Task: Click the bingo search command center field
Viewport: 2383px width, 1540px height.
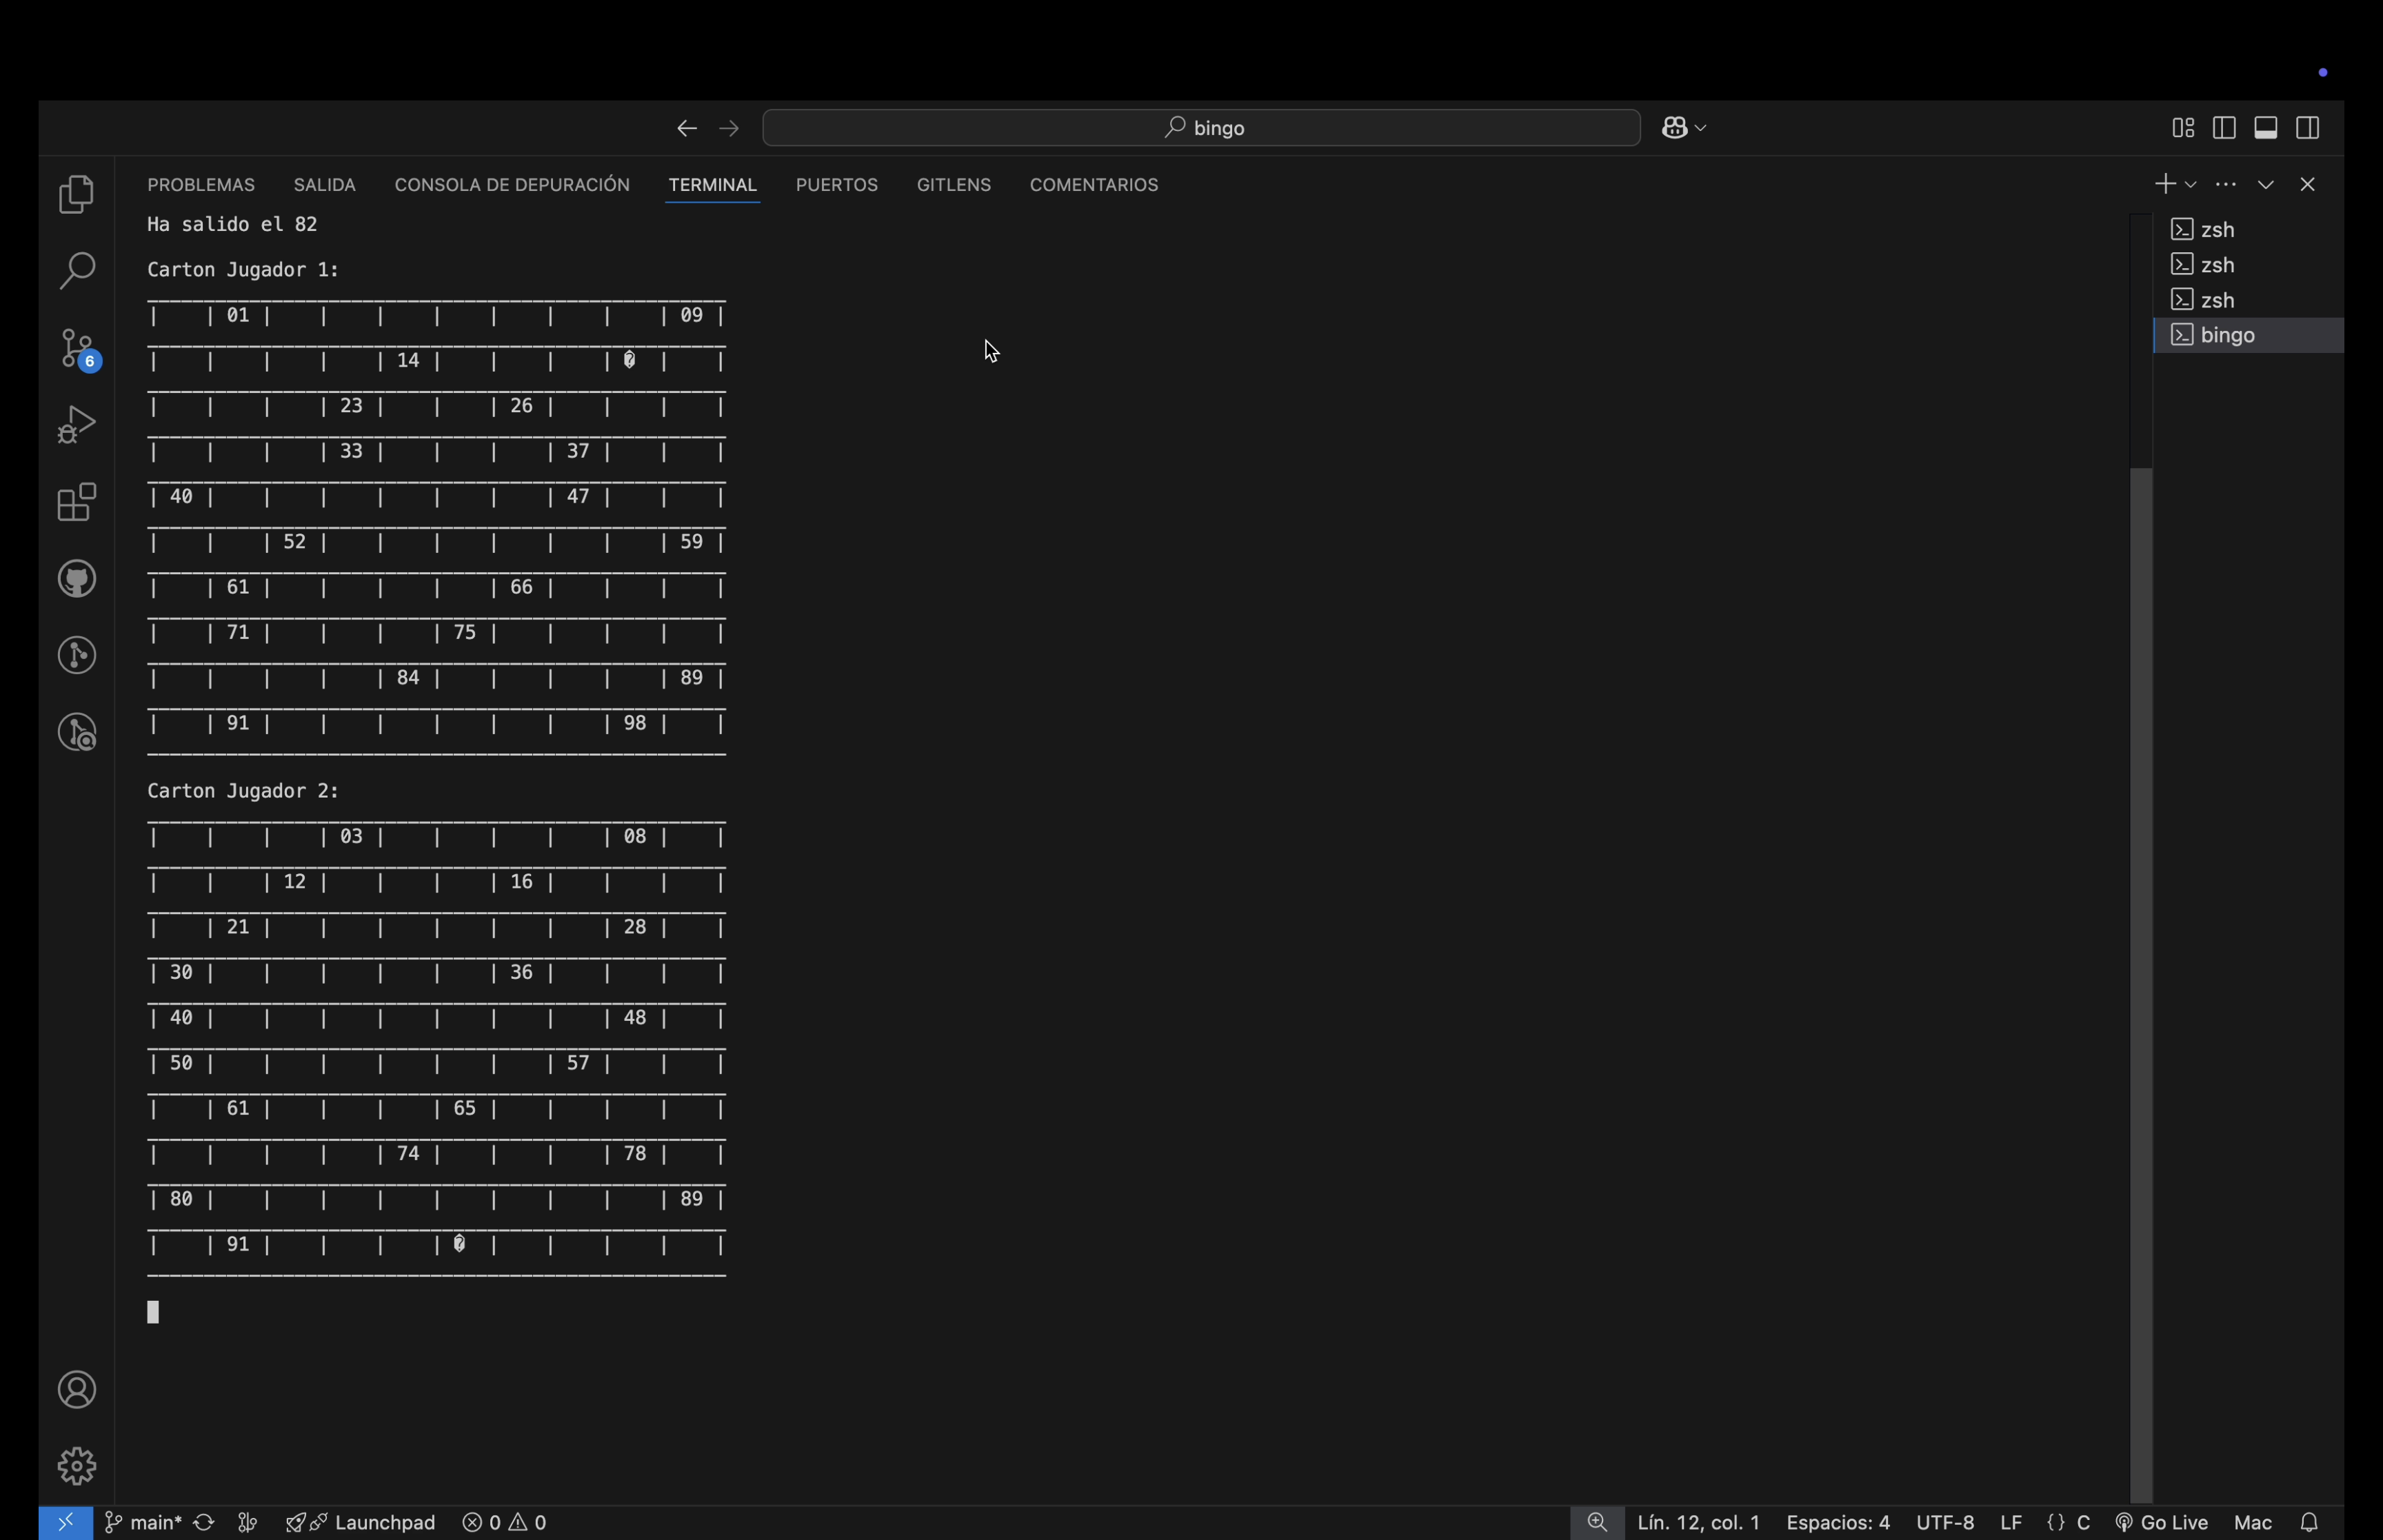Action: 1201,128
